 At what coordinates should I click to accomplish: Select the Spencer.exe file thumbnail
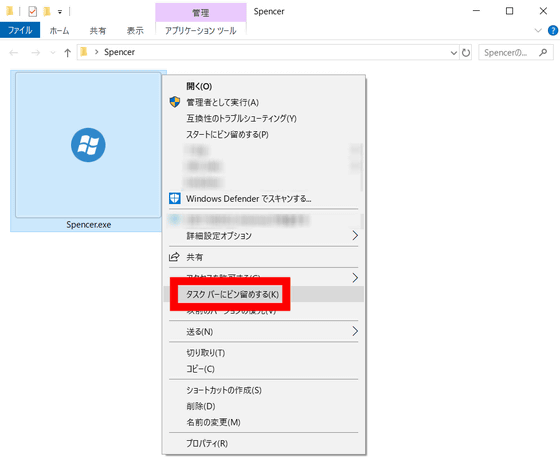click(x=88, y=145)
